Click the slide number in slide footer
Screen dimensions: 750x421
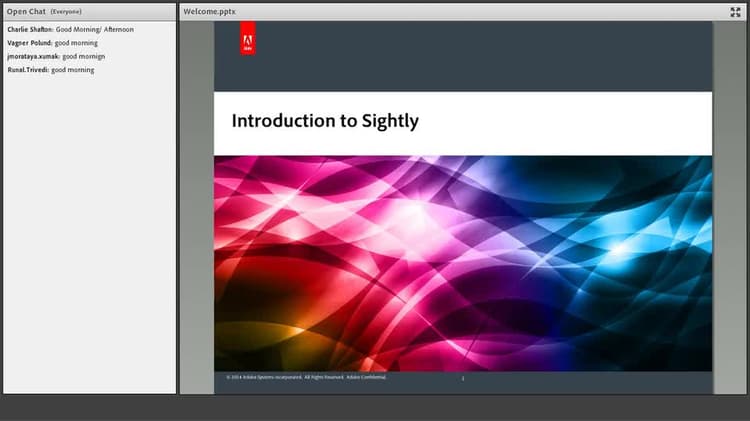[463, 378]
